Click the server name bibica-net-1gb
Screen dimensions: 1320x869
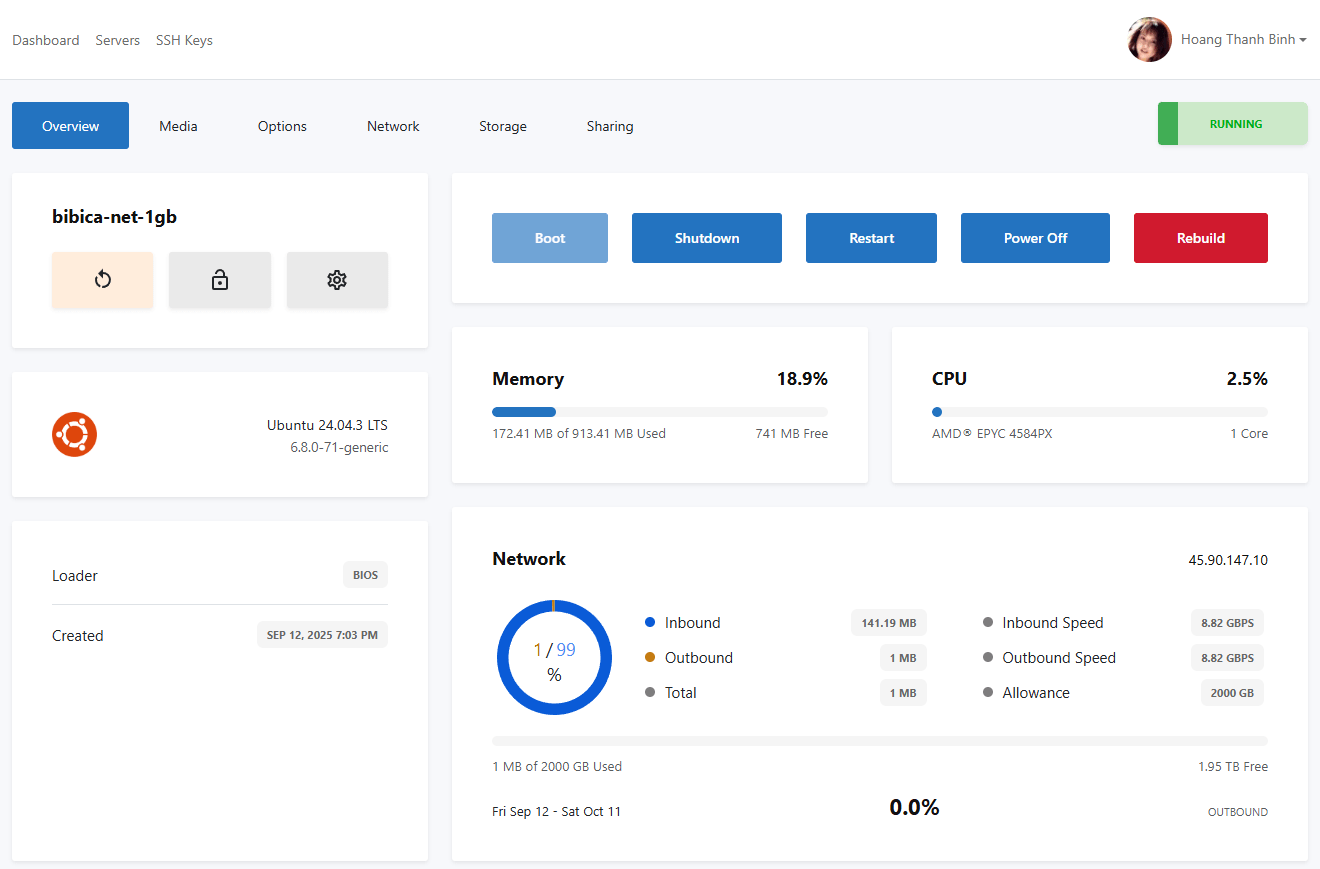[114, 216]
